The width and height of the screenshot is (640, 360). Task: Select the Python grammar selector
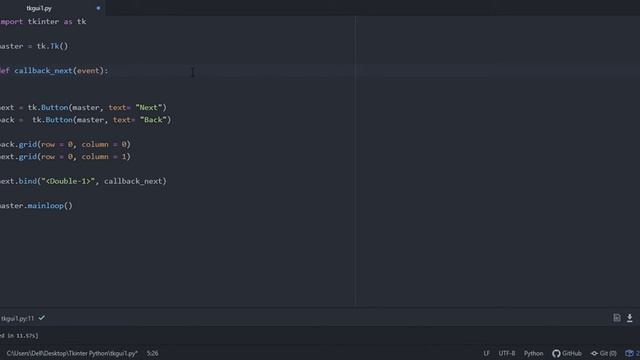(533, 353)
